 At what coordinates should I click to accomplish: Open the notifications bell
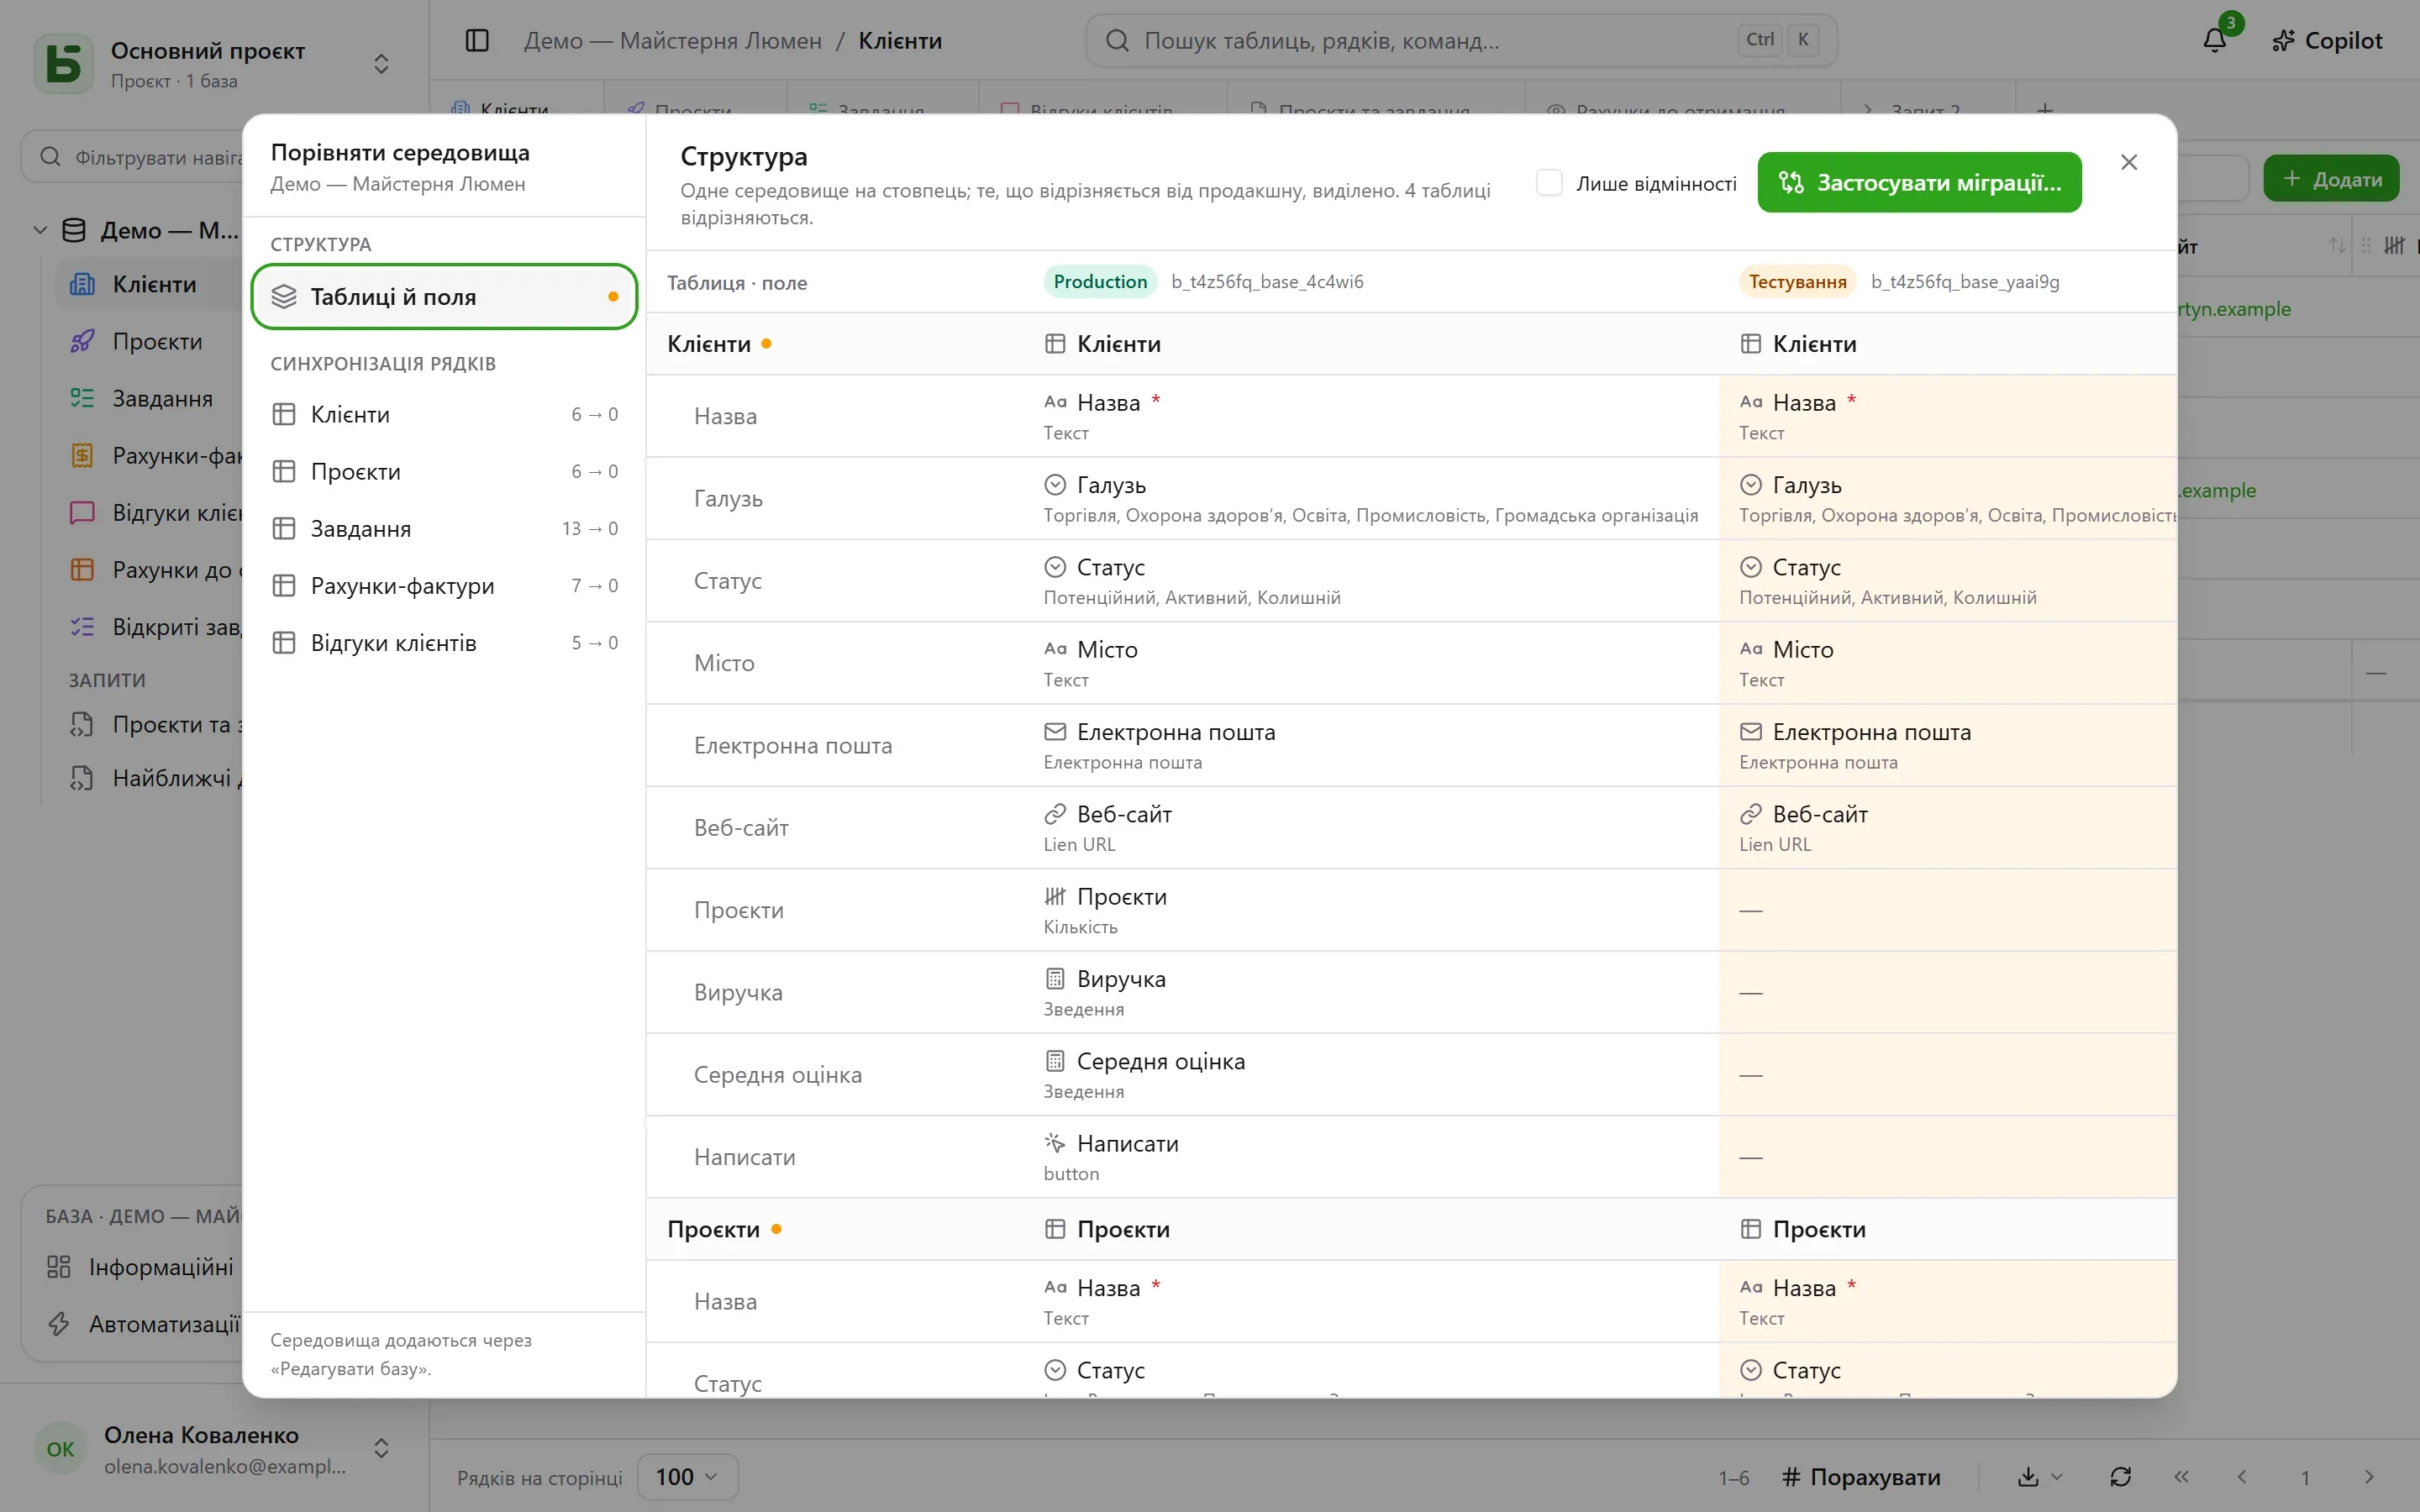click(x=2215, y=40)
